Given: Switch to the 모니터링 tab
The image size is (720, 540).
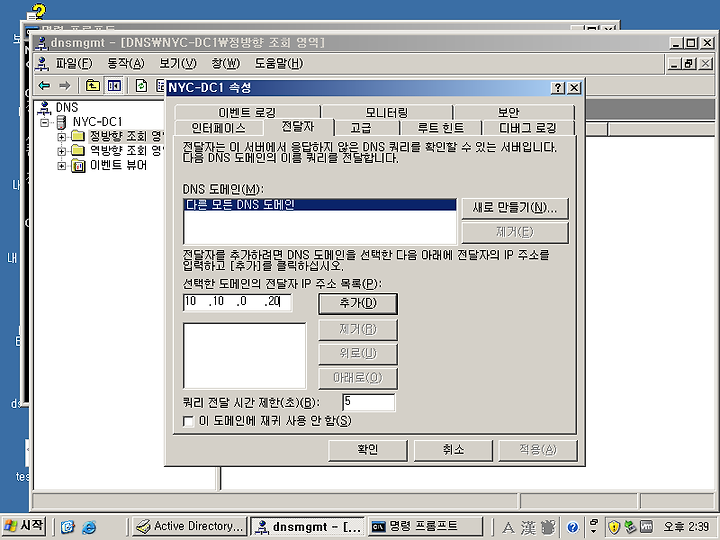Looking at the screenshot, I should pos(387,112).
